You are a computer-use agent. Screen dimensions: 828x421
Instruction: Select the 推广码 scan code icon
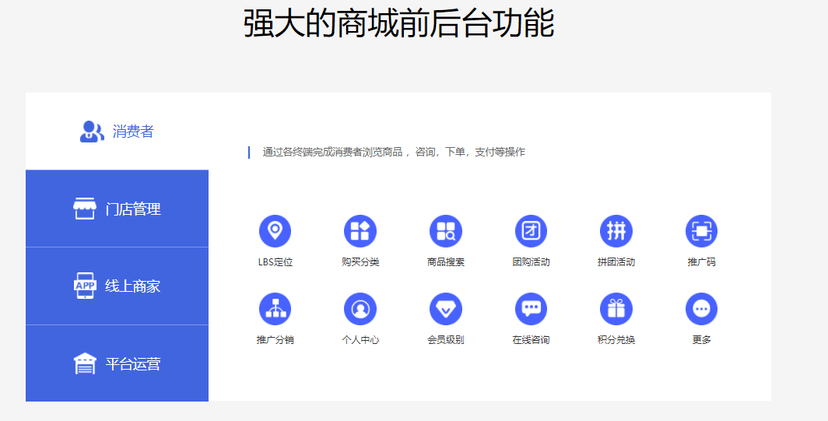701,231
